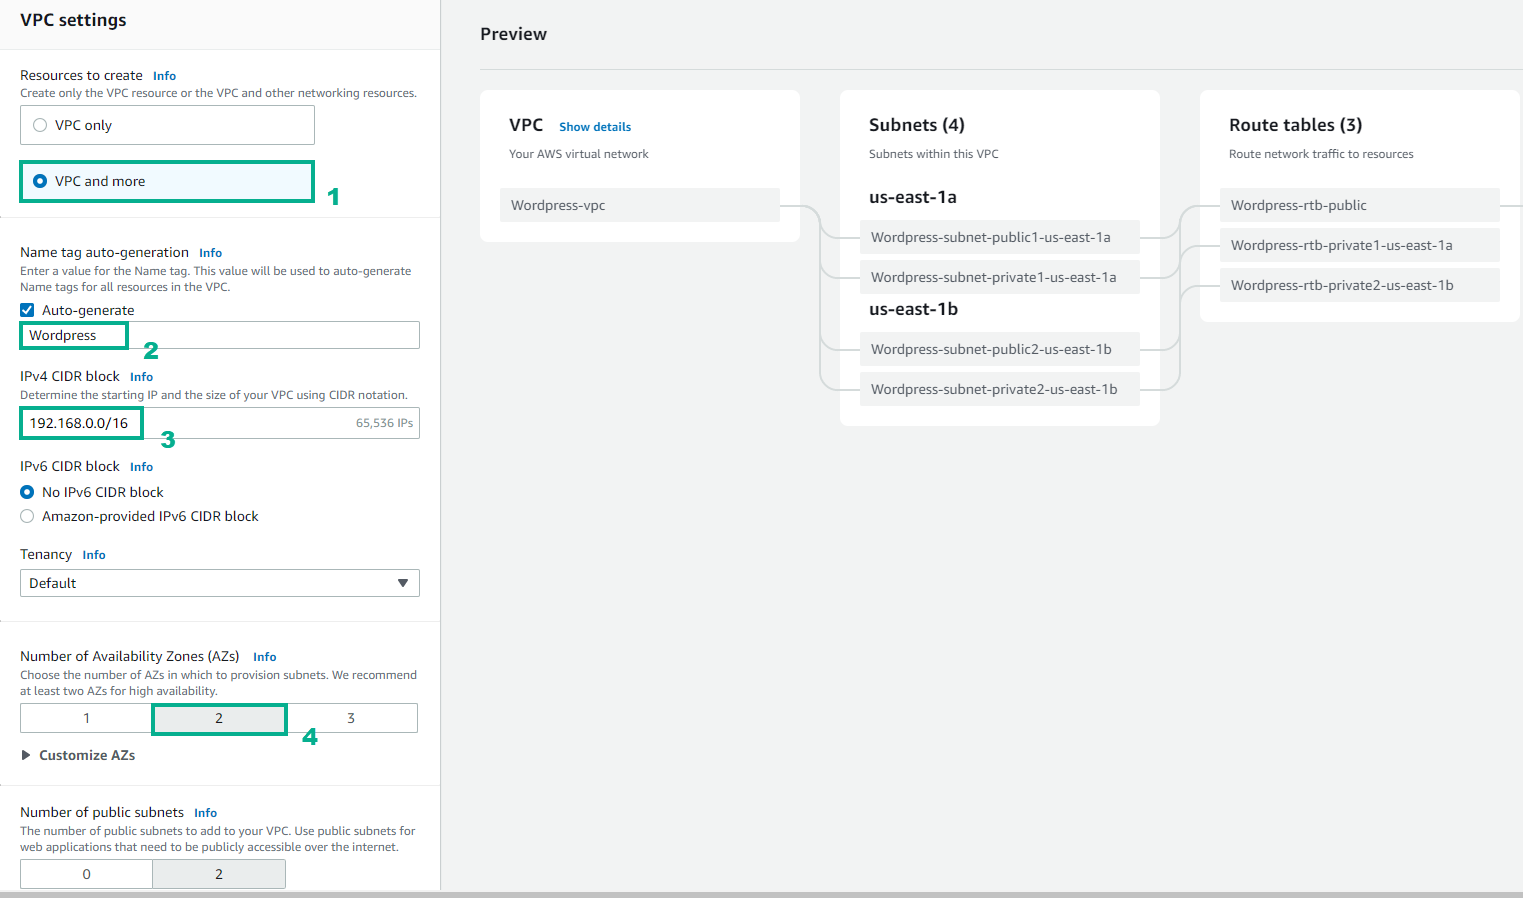Click the Route tables (3) heading
This screenshot has width=1523, height=898.
1296,125
